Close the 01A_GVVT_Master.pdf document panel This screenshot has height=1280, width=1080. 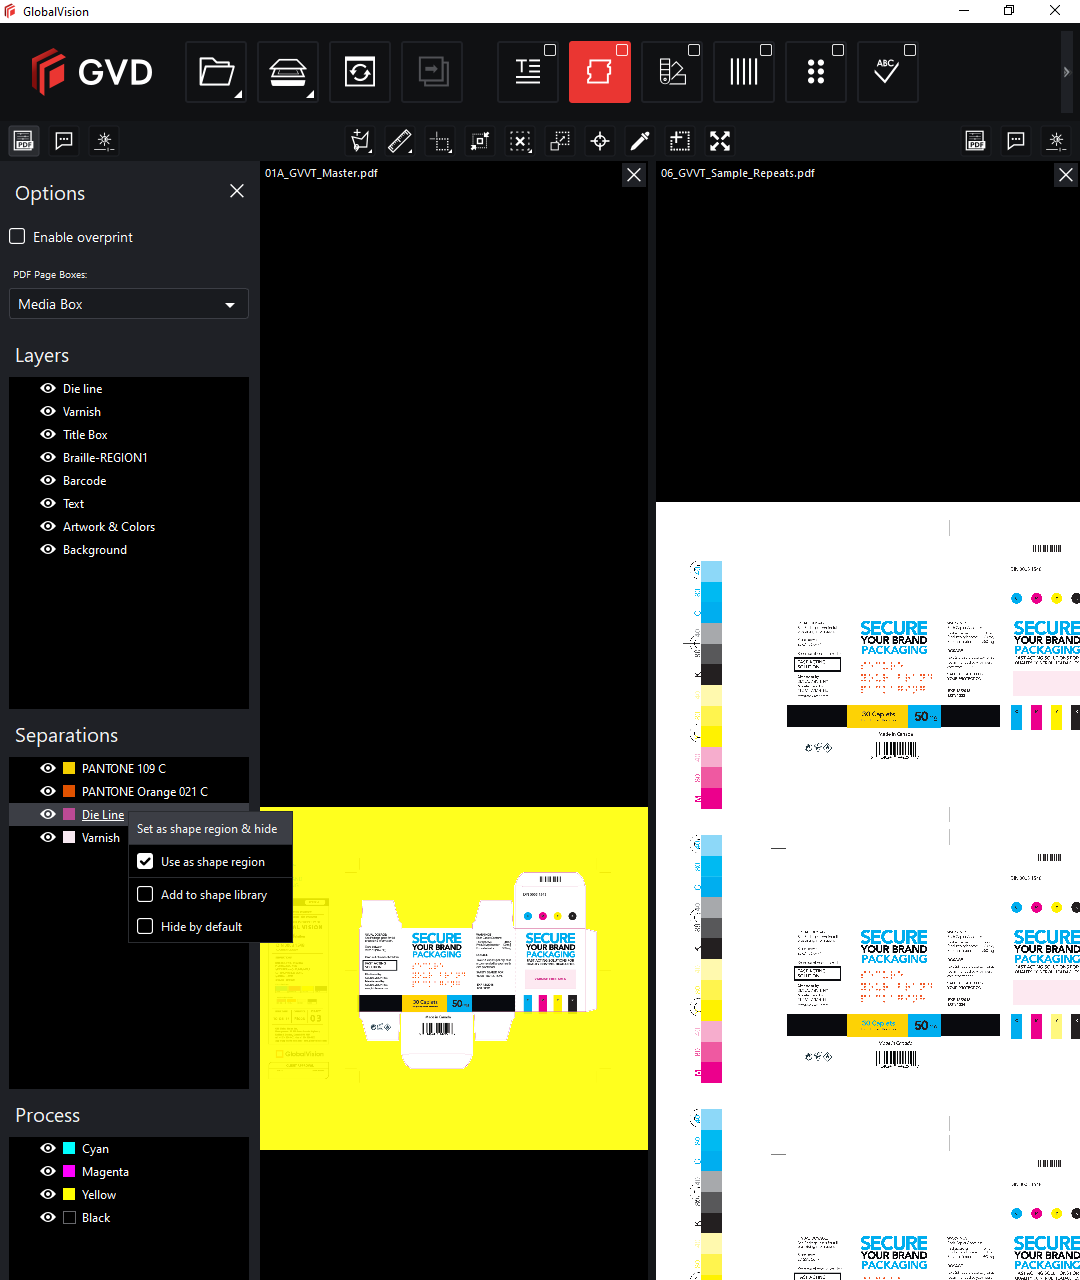634,175
